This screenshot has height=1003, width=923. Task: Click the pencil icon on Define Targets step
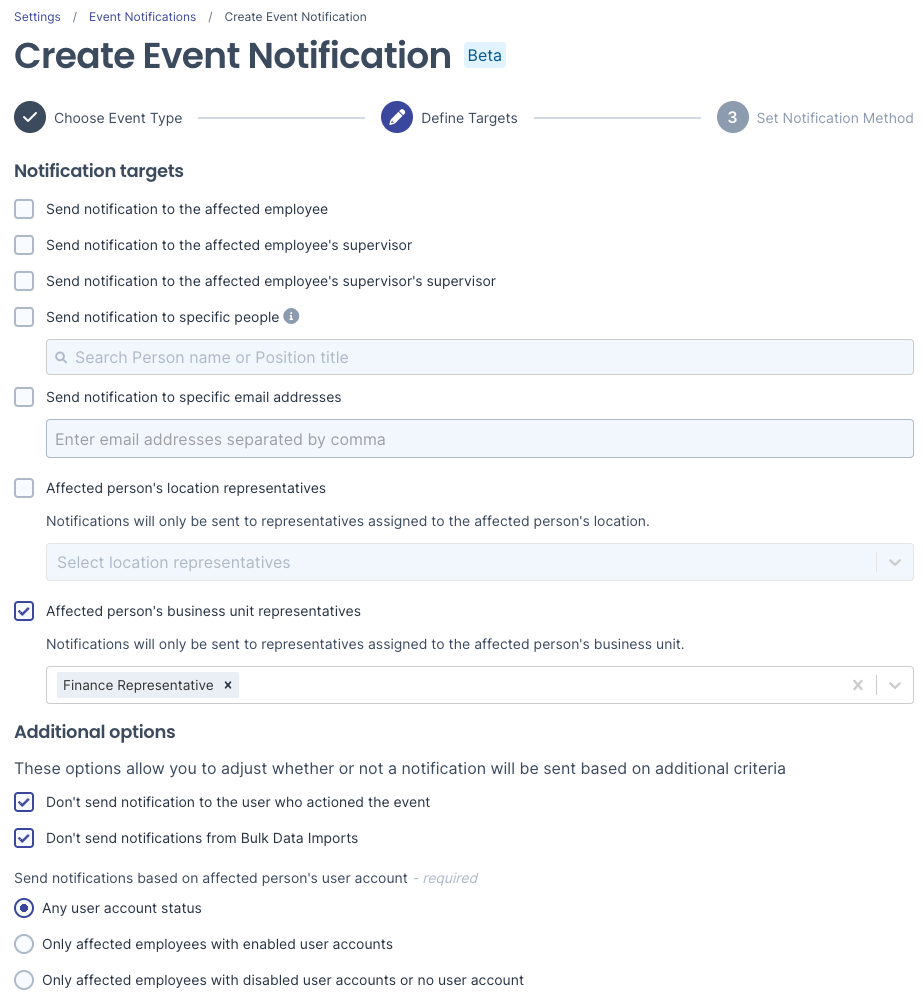click(397, 117)
